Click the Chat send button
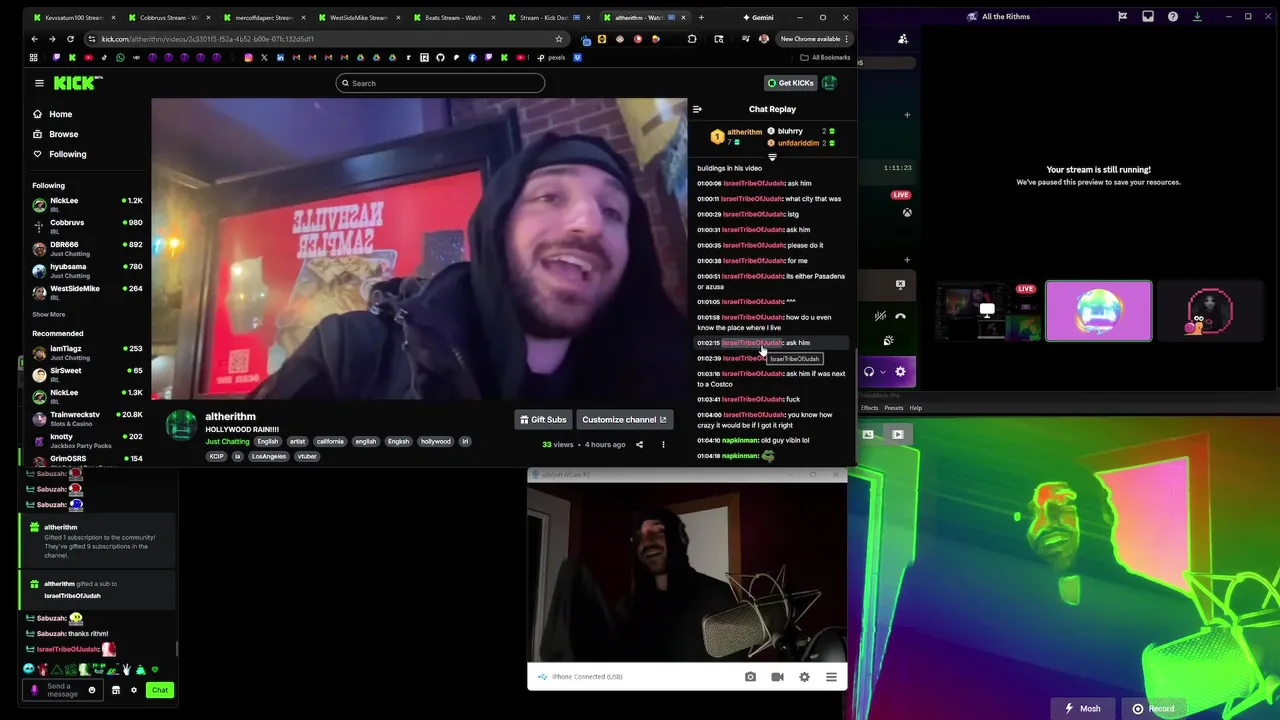This screenshot has width=1280, height=720. 160,690
